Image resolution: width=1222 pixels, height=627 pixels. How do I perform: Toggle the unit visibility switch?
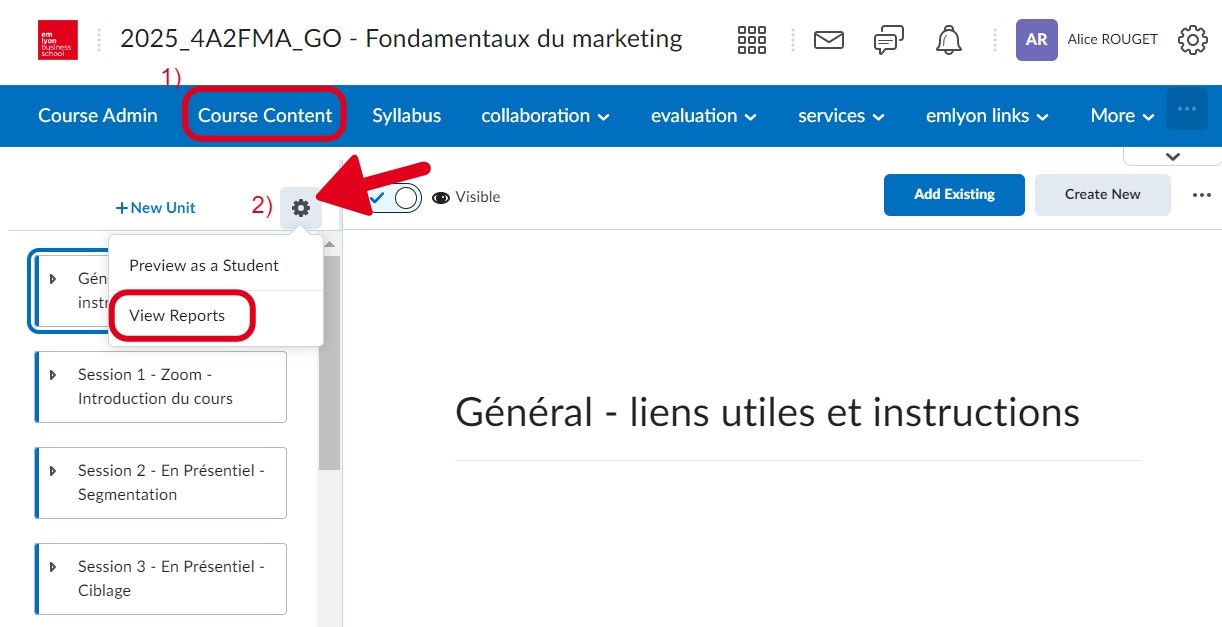pos(394,198)
